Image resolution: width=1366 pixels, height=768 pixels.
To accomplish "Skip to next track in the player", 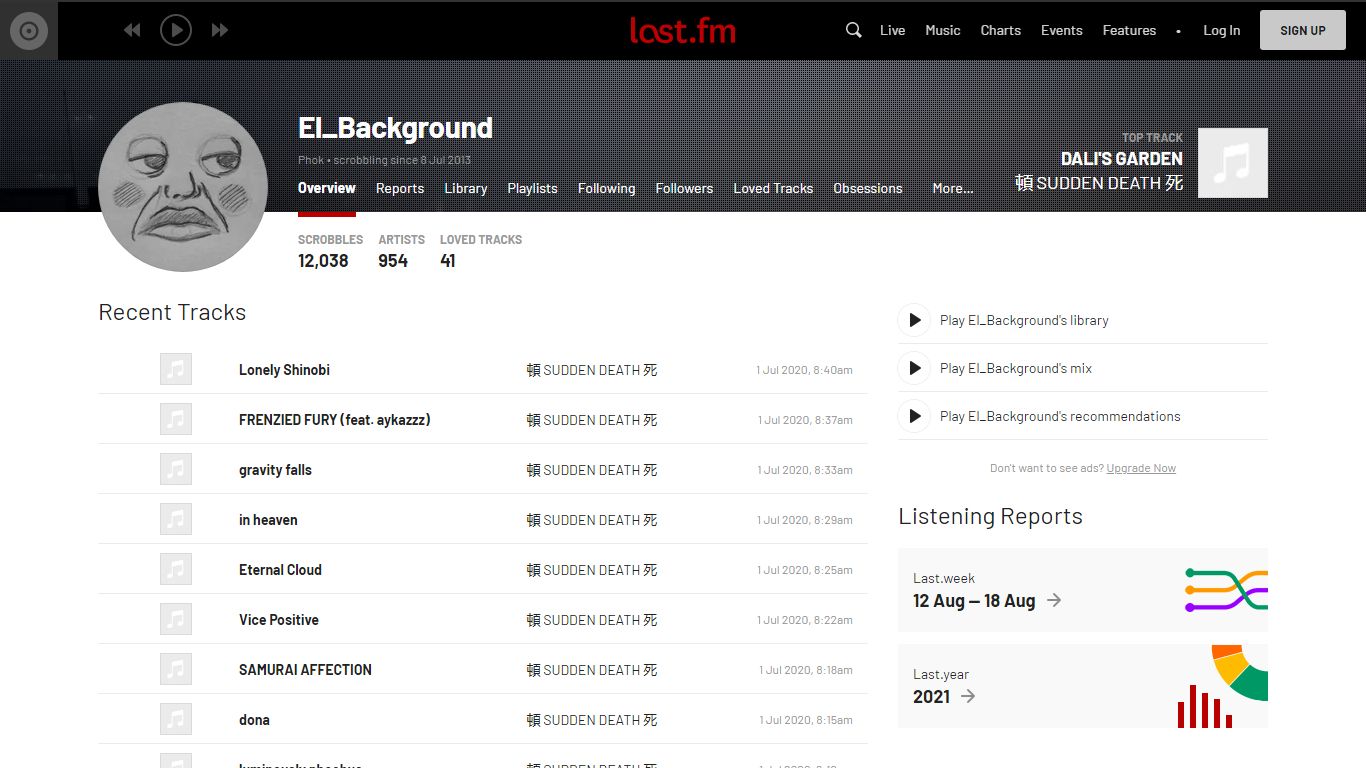I will pyautogui.click(x=220, y=30).
